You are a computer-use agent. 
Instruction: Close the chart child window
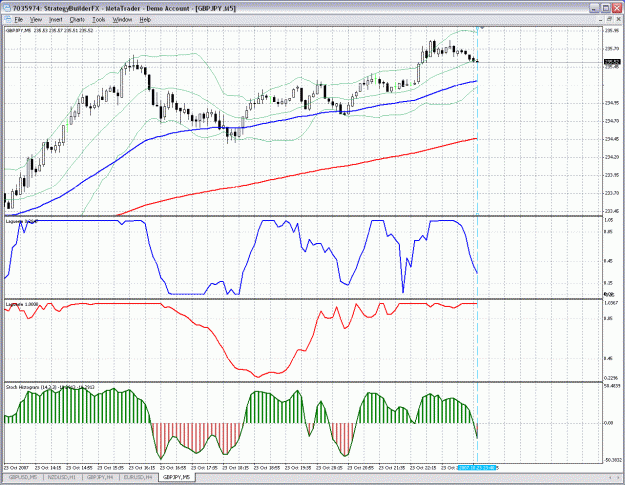[617, 19]
